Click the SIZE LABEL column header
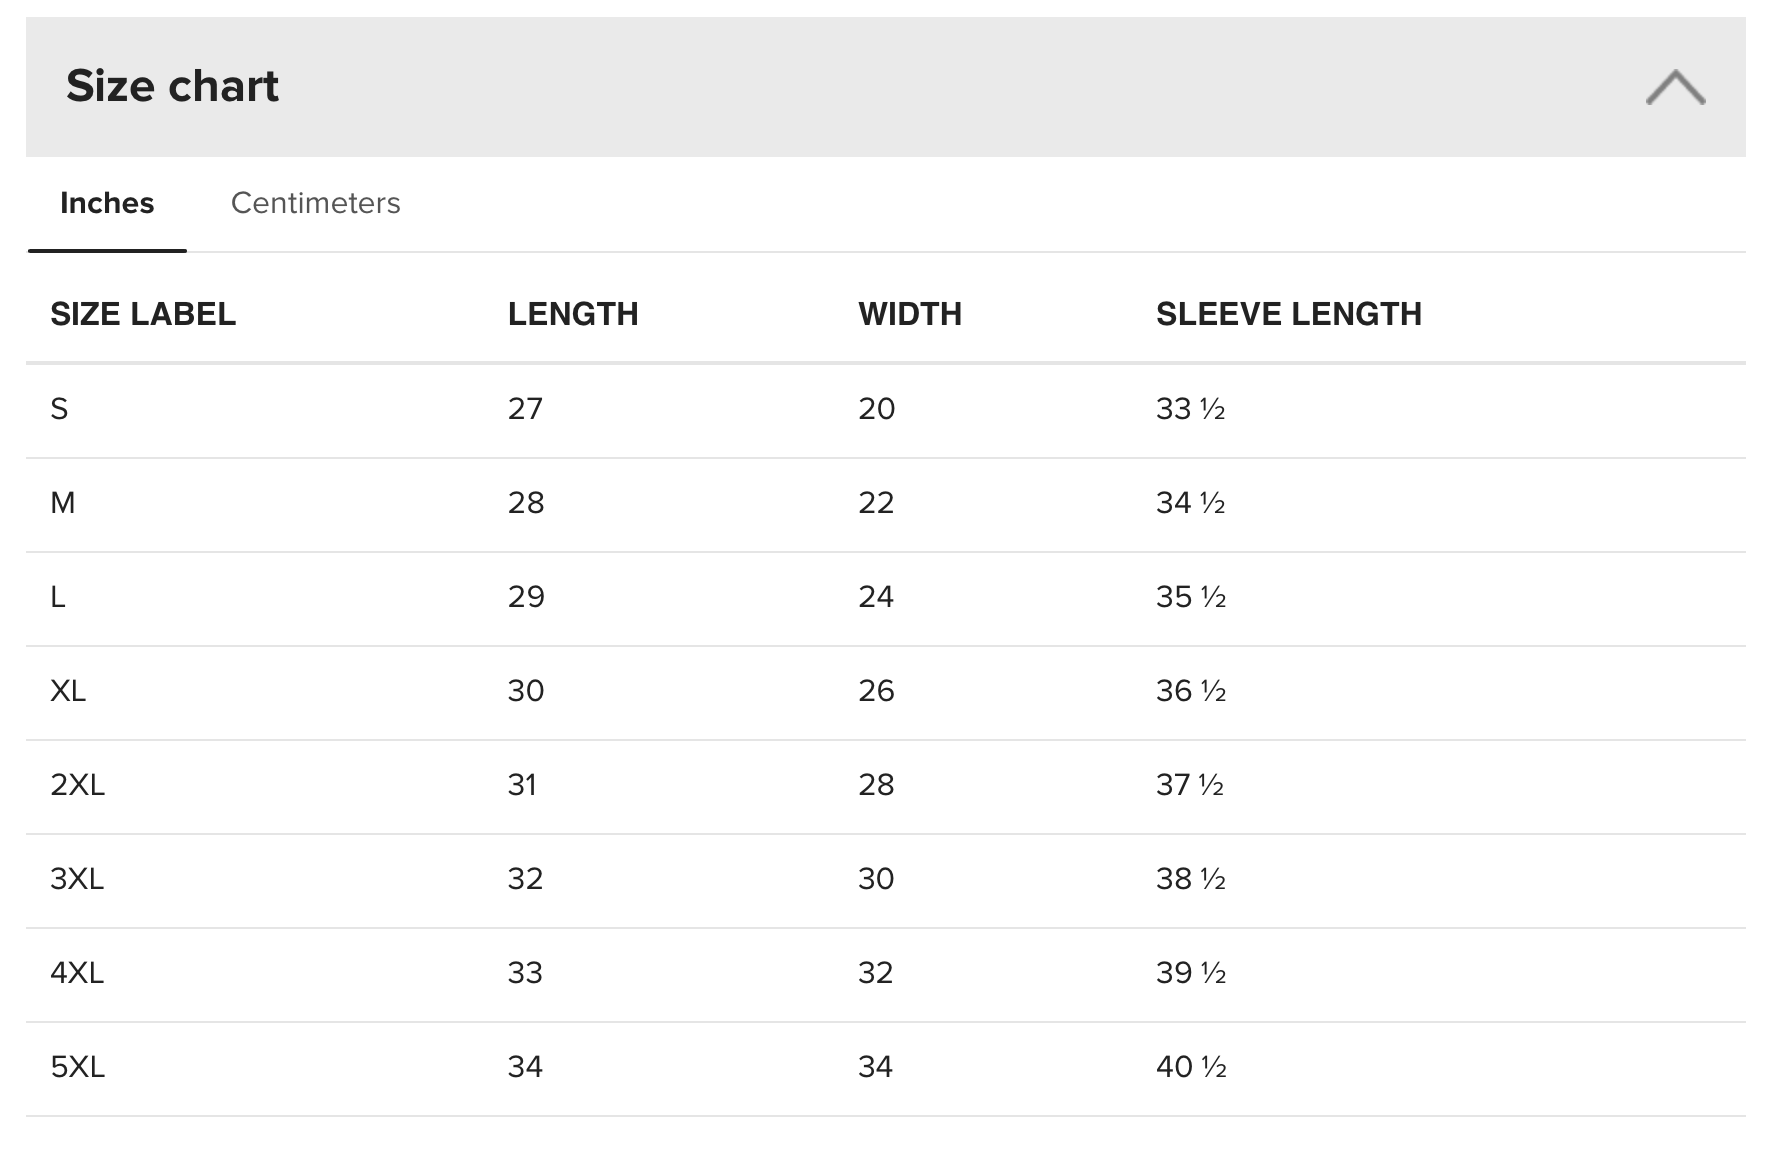Screen dimensions: 1770x1158 click(143, 314)
